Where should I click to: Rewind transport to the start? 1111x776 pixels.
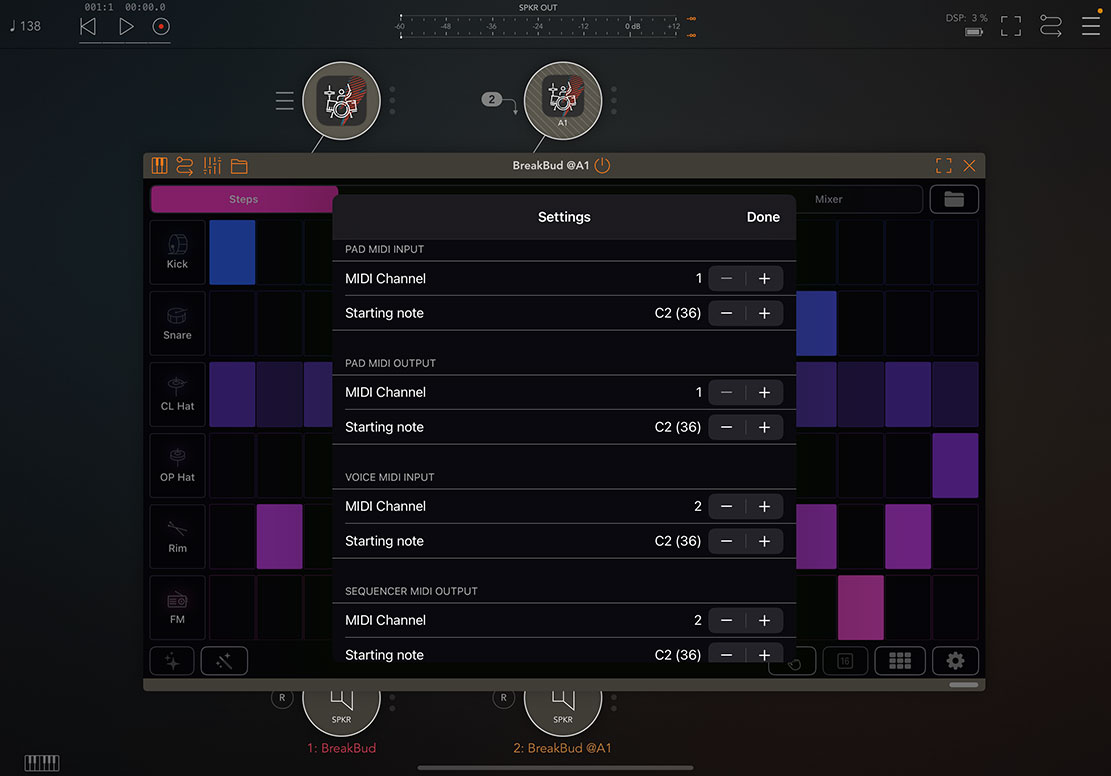(x=88, y=27)
